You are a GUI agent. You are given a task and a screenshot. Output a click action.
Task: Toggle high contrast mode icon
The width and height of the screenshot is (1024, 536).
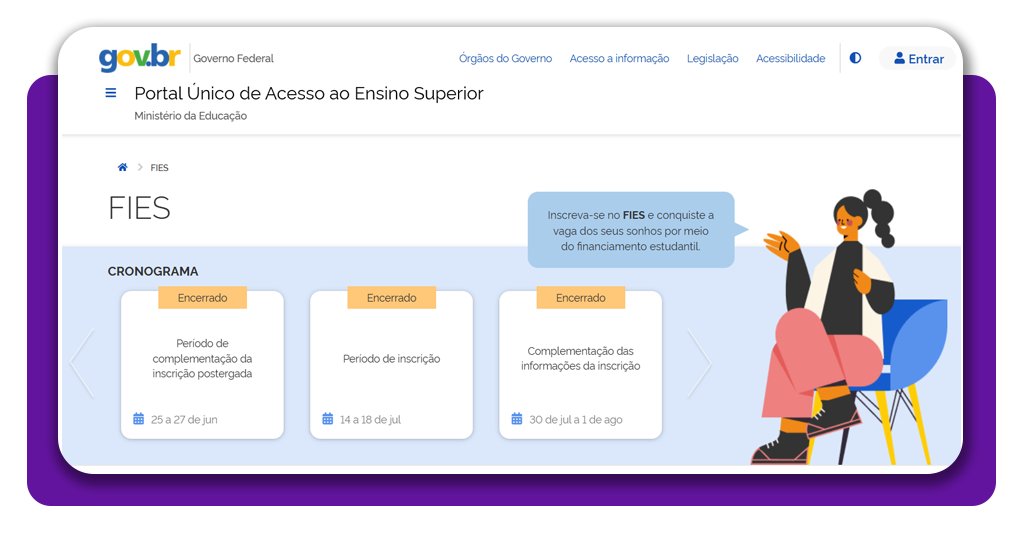pos(855,58)
